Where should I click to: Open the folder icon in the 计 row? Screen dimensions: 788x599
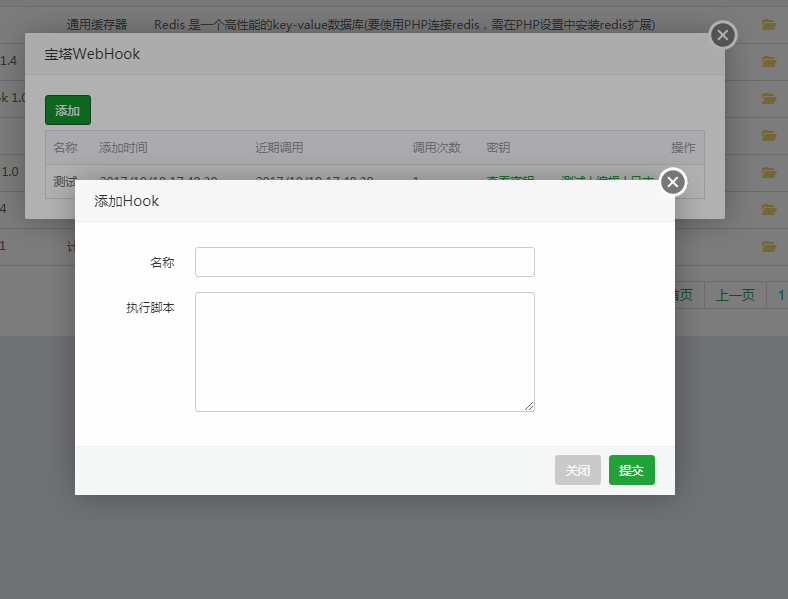769,246
